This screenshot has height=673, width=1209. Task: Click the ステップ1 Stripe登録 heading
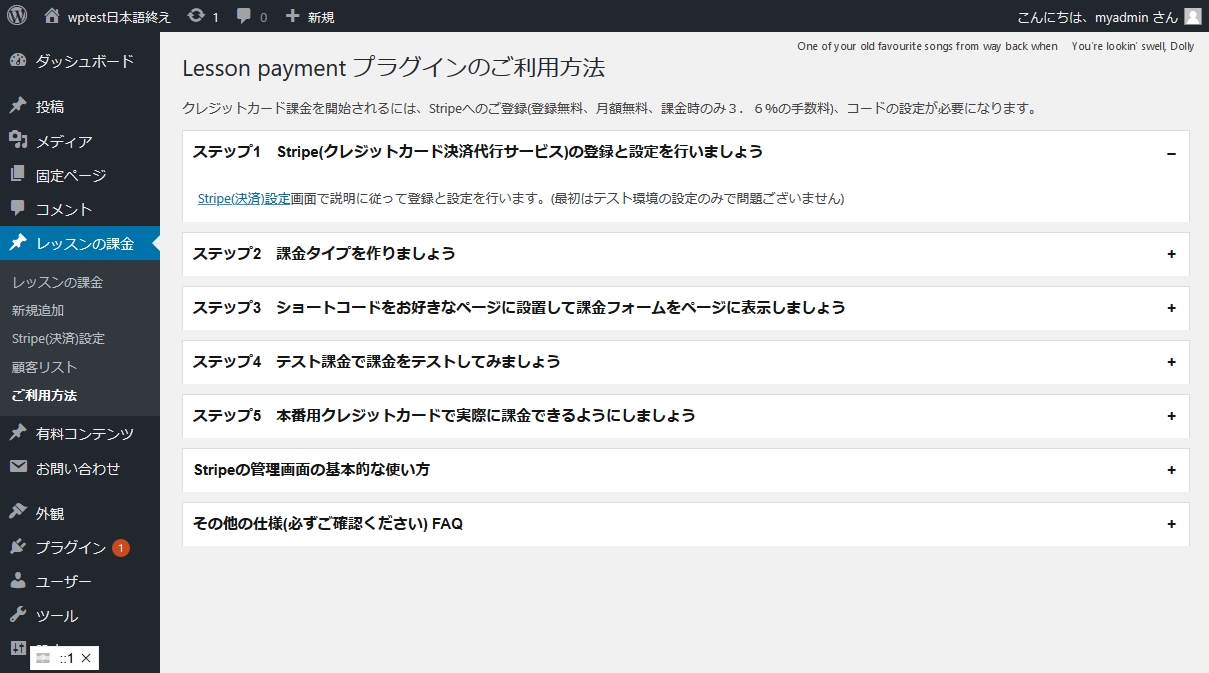478,152
